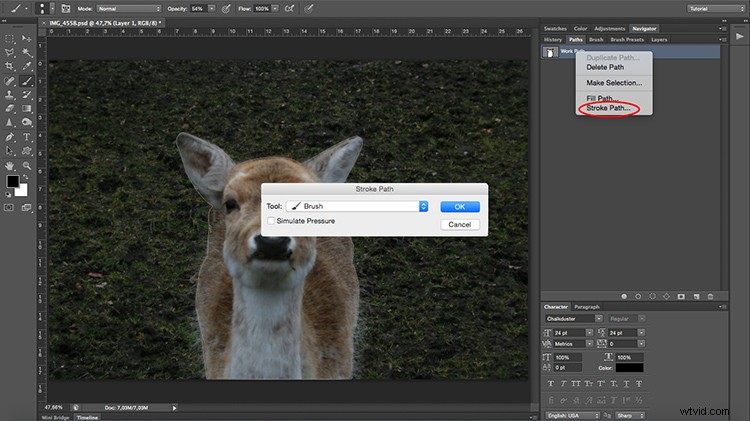Click the trash icon in Paths panel

coord(710,297)
